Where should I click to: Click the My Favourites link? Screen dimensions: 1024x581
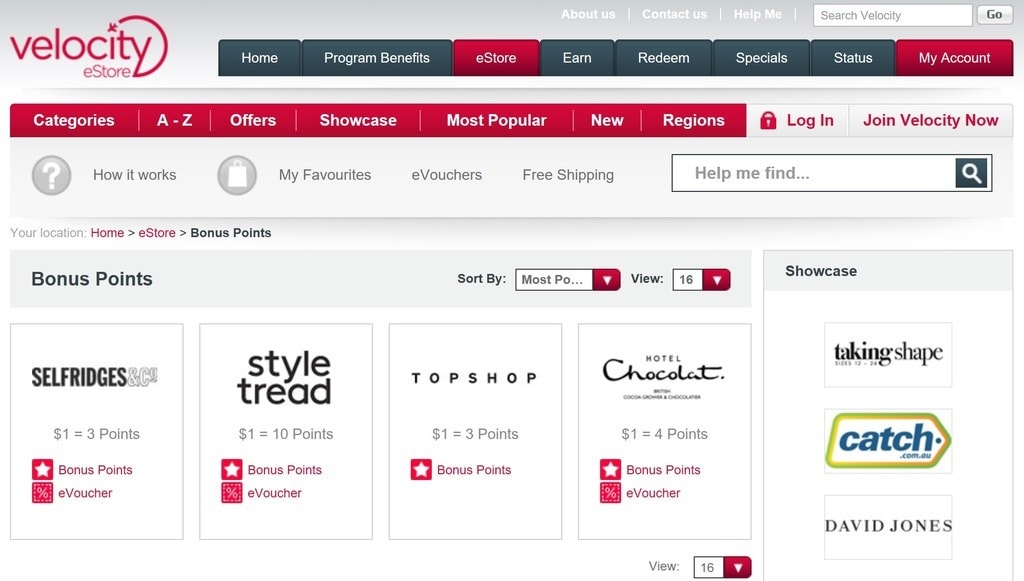tap(325, 175)
